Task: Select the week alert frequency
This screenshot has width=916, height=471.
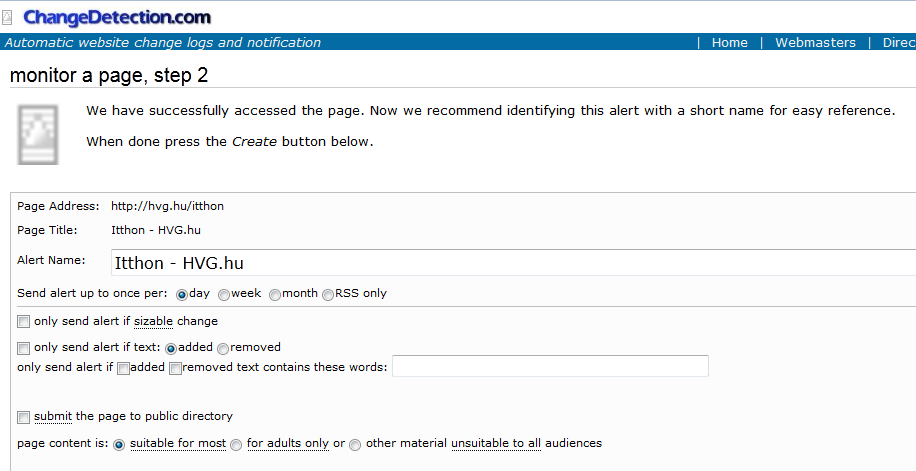Action: pyautogui.click(x=224, y=295)
